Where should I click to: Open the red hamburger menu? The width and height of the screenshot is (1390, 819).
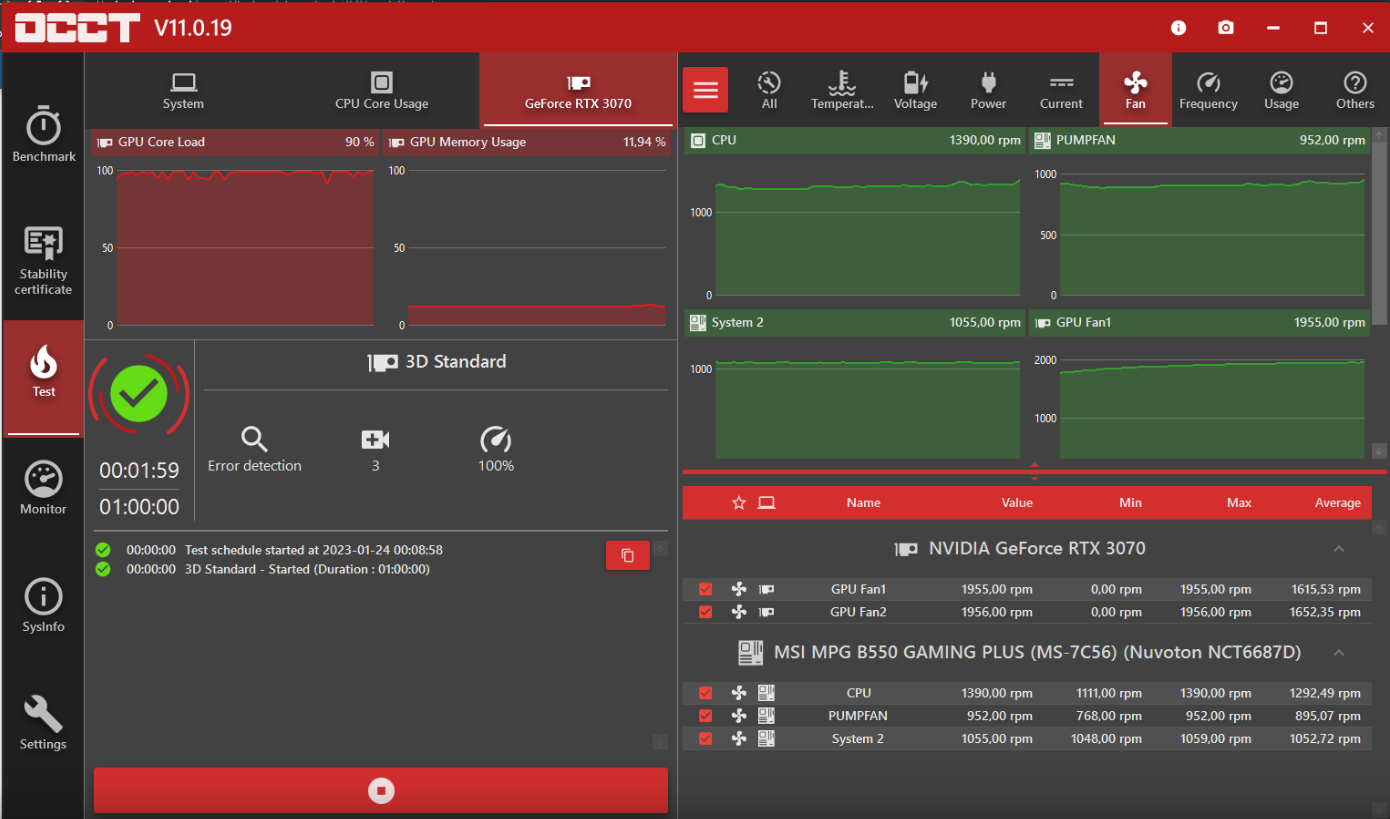pos(706,90)
